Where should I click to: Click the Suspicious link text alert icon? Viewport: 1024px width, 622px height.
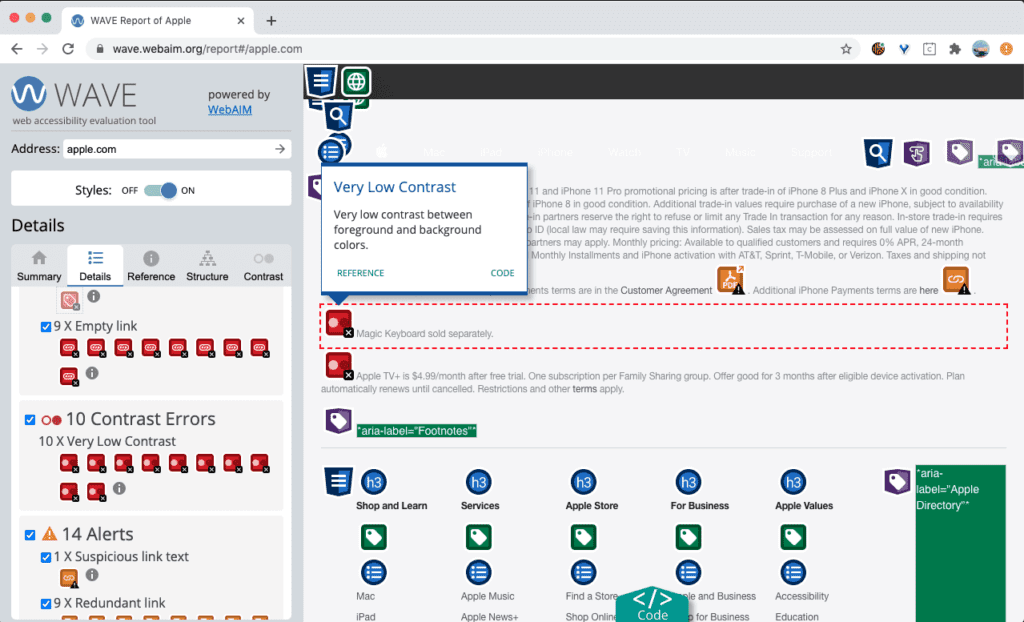tap(69, 578)
